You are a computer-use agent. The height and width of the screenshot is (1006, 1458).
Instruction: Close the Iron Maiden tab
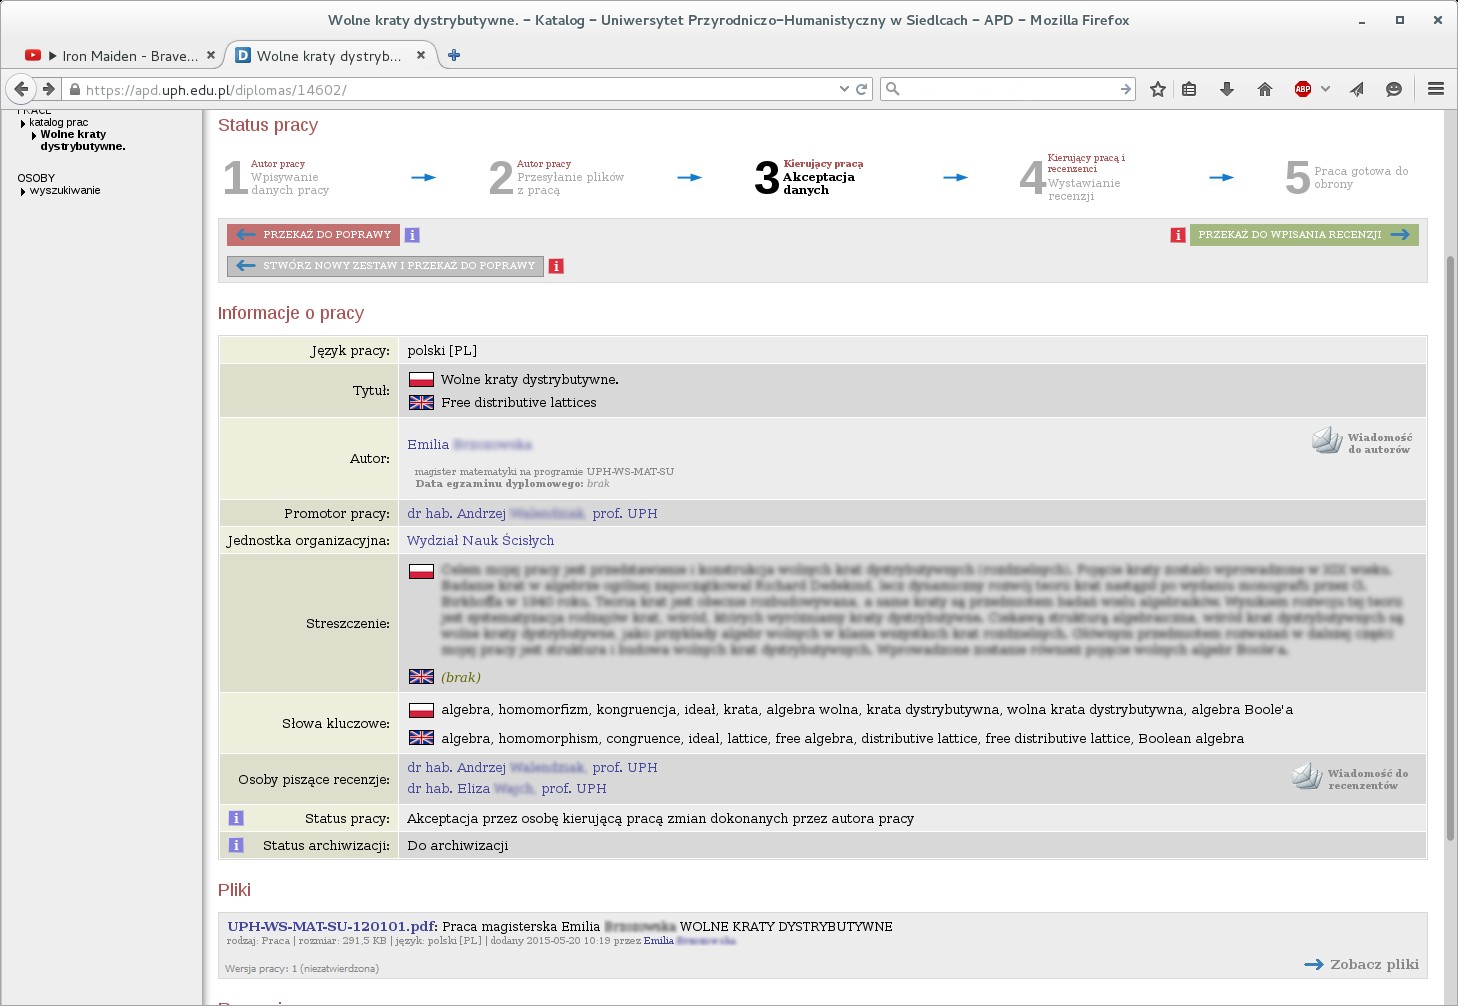[x=210, y=55]
